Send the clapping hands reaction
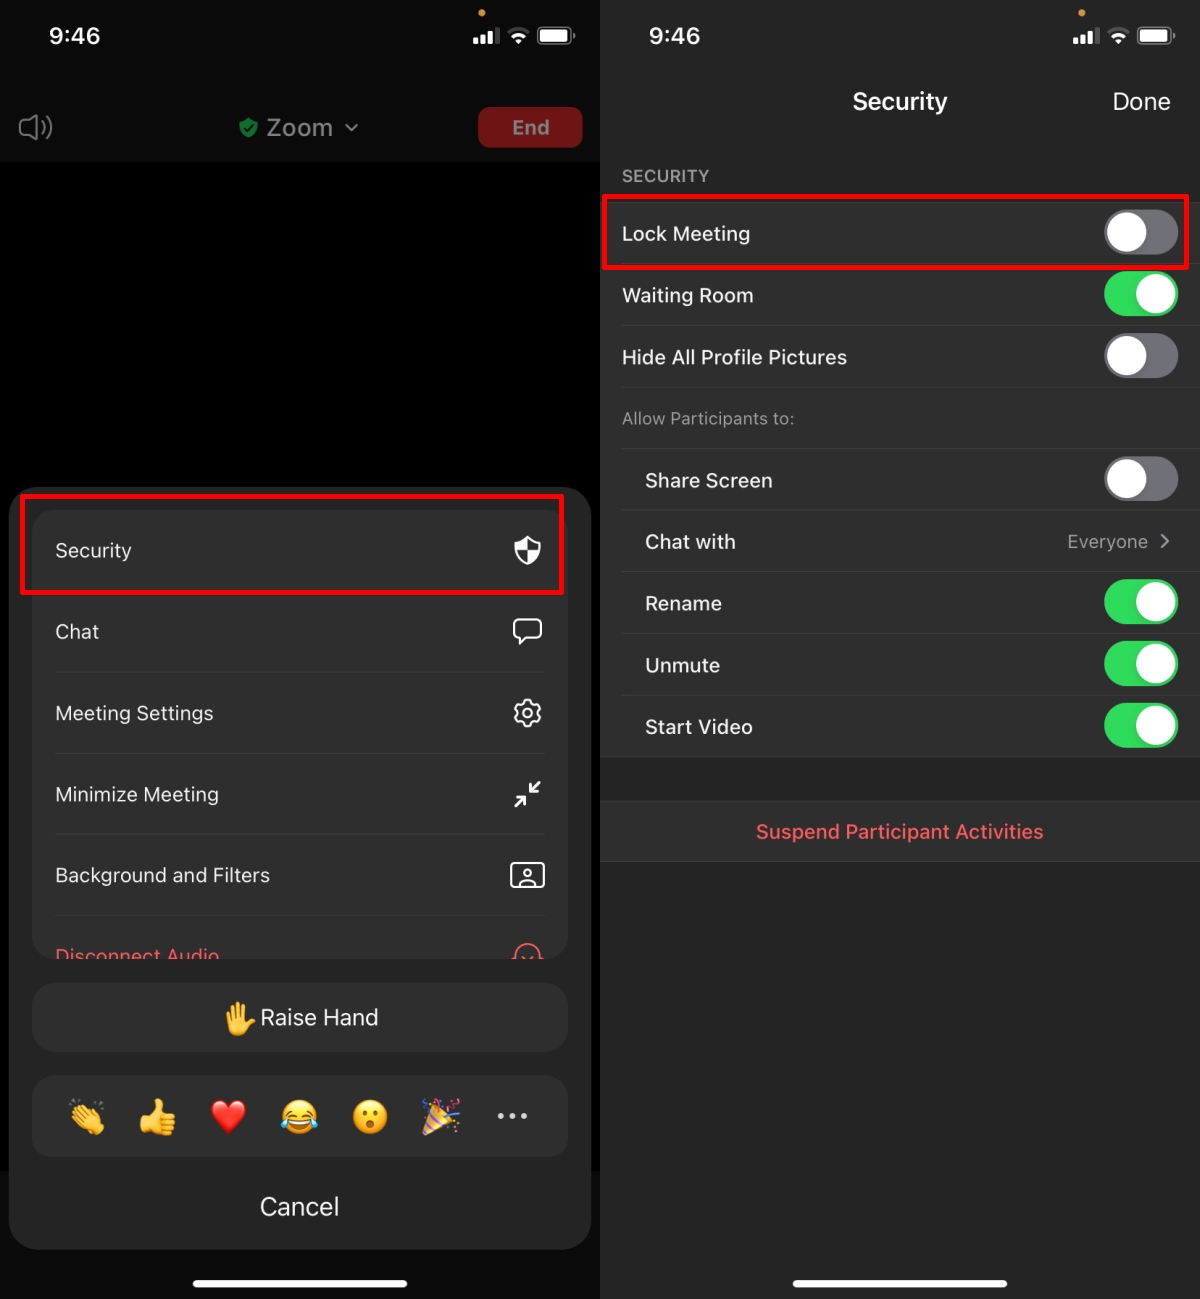Screen dimensions: 1200x1299 click(88, 1116)
